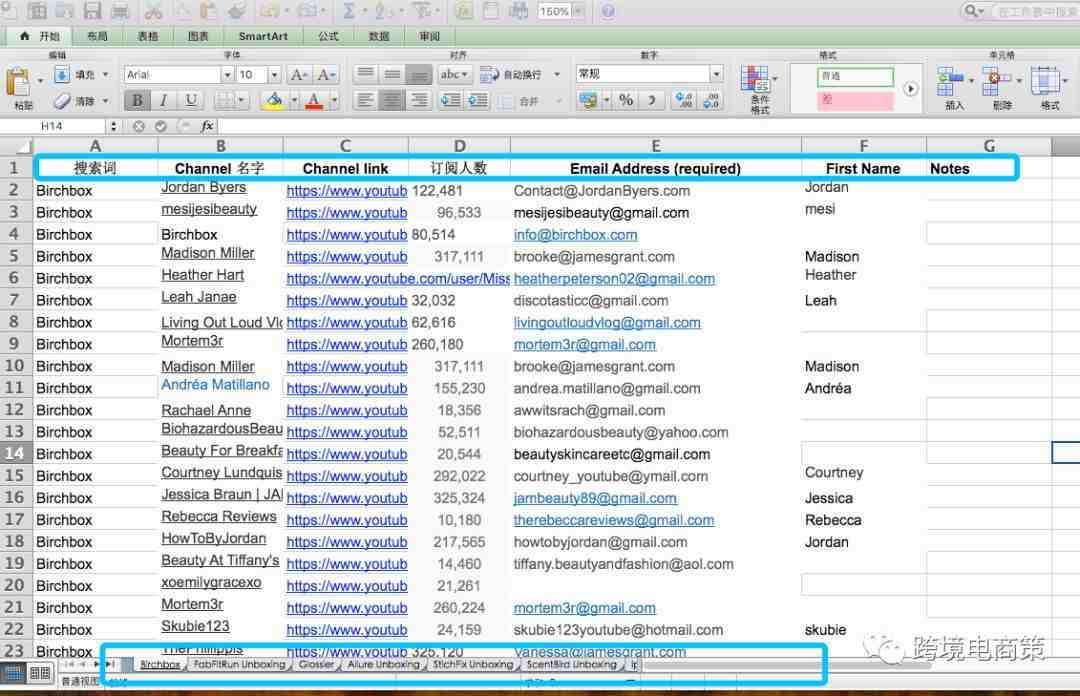The image size is (1080, 696).
Task: Align text to bottom of cell
Action: coord(419,74)
